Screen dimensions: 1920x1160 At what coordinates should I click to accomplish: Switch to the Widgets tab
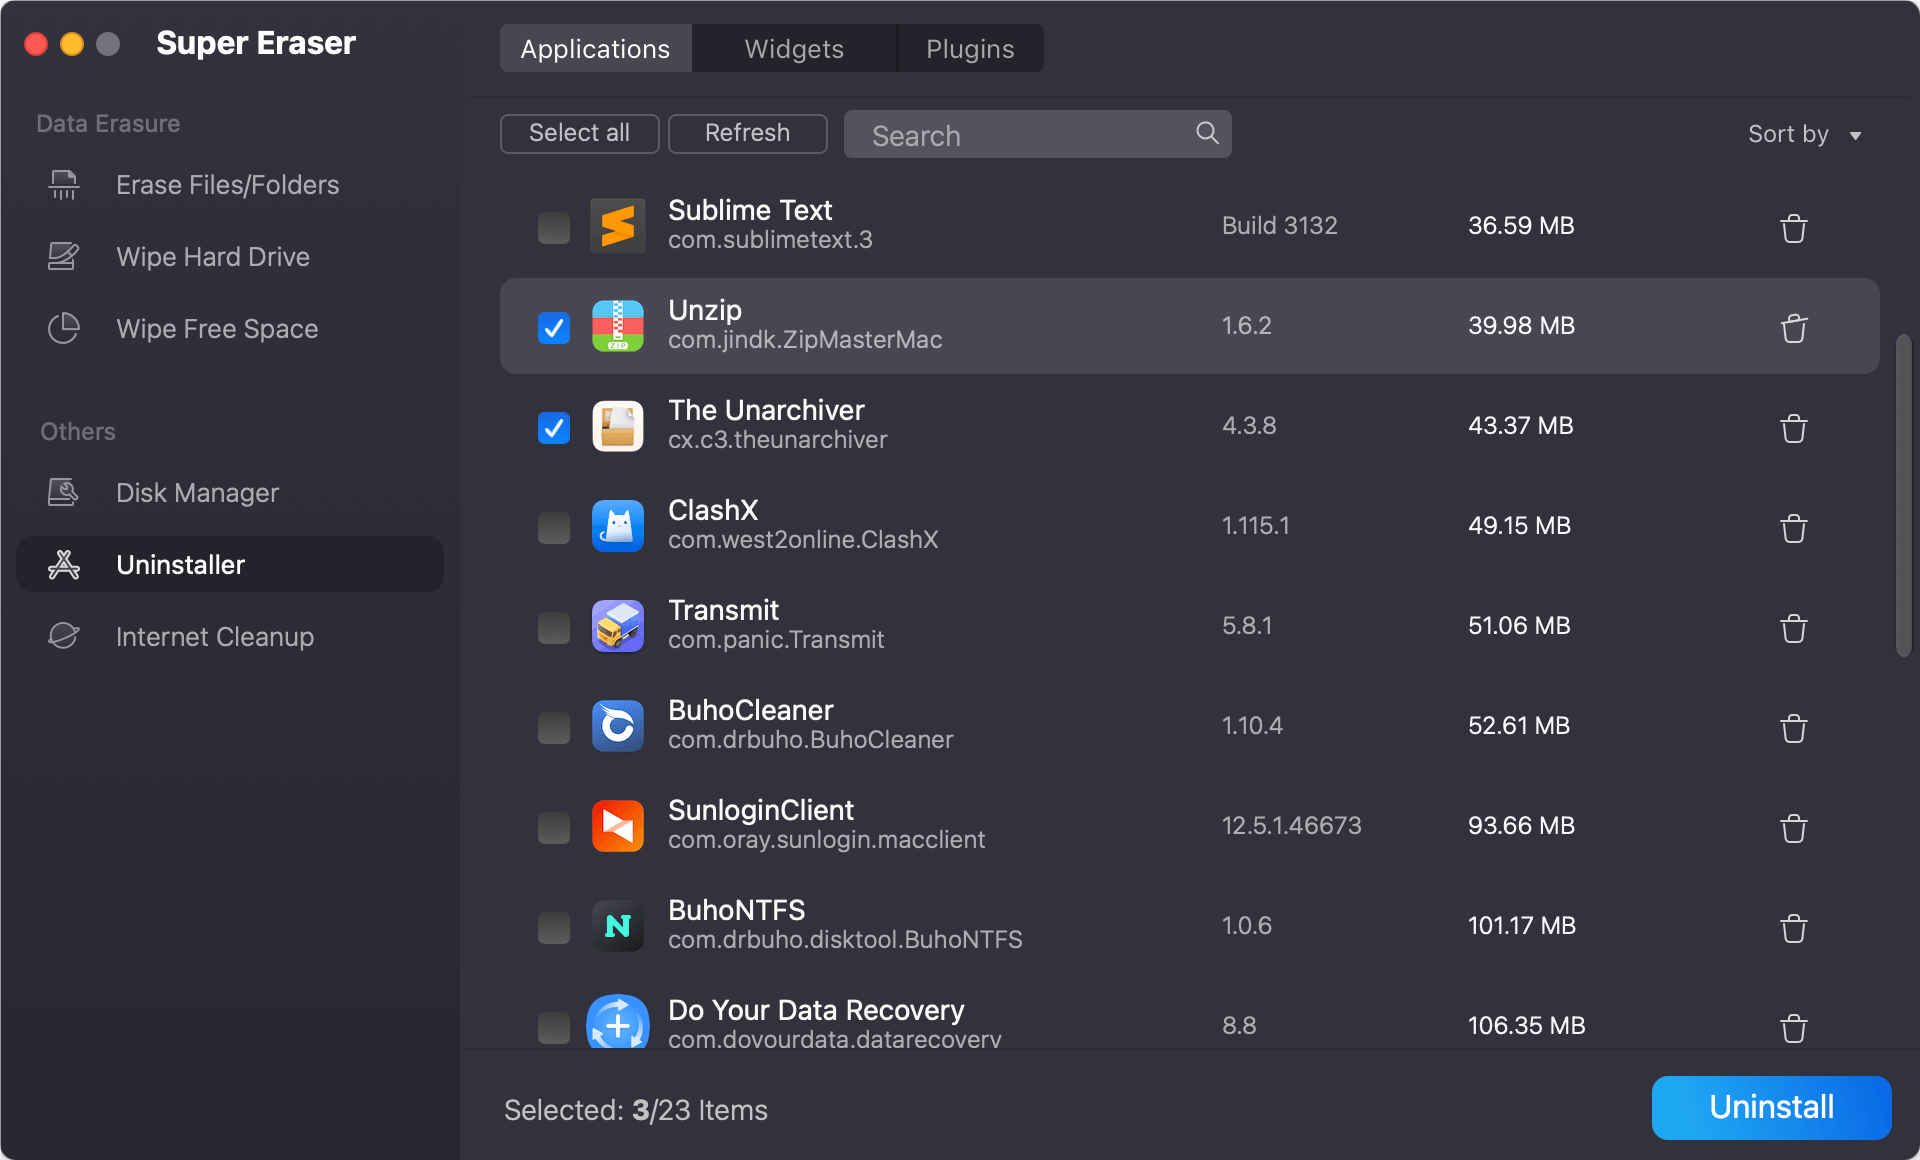794,48
